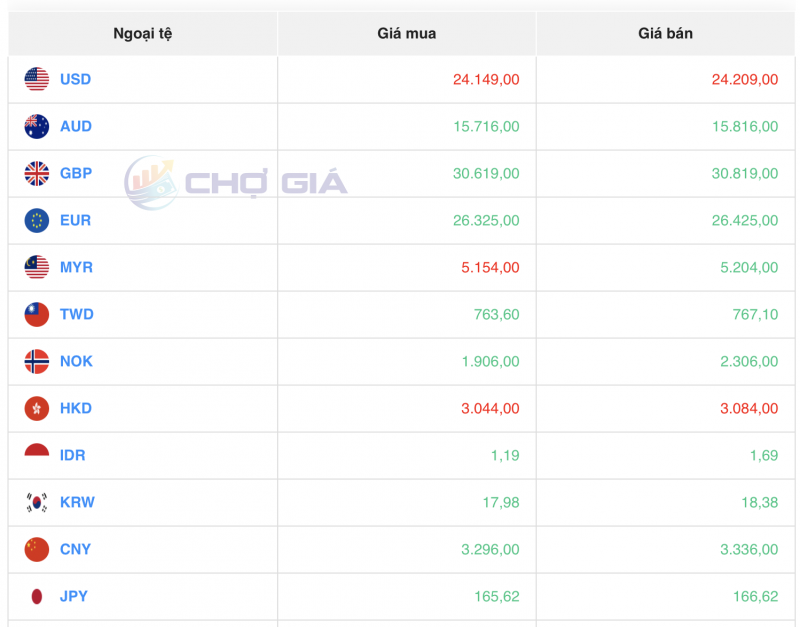
Task: Click the Giá mua column header
Action: coord(406,33)
